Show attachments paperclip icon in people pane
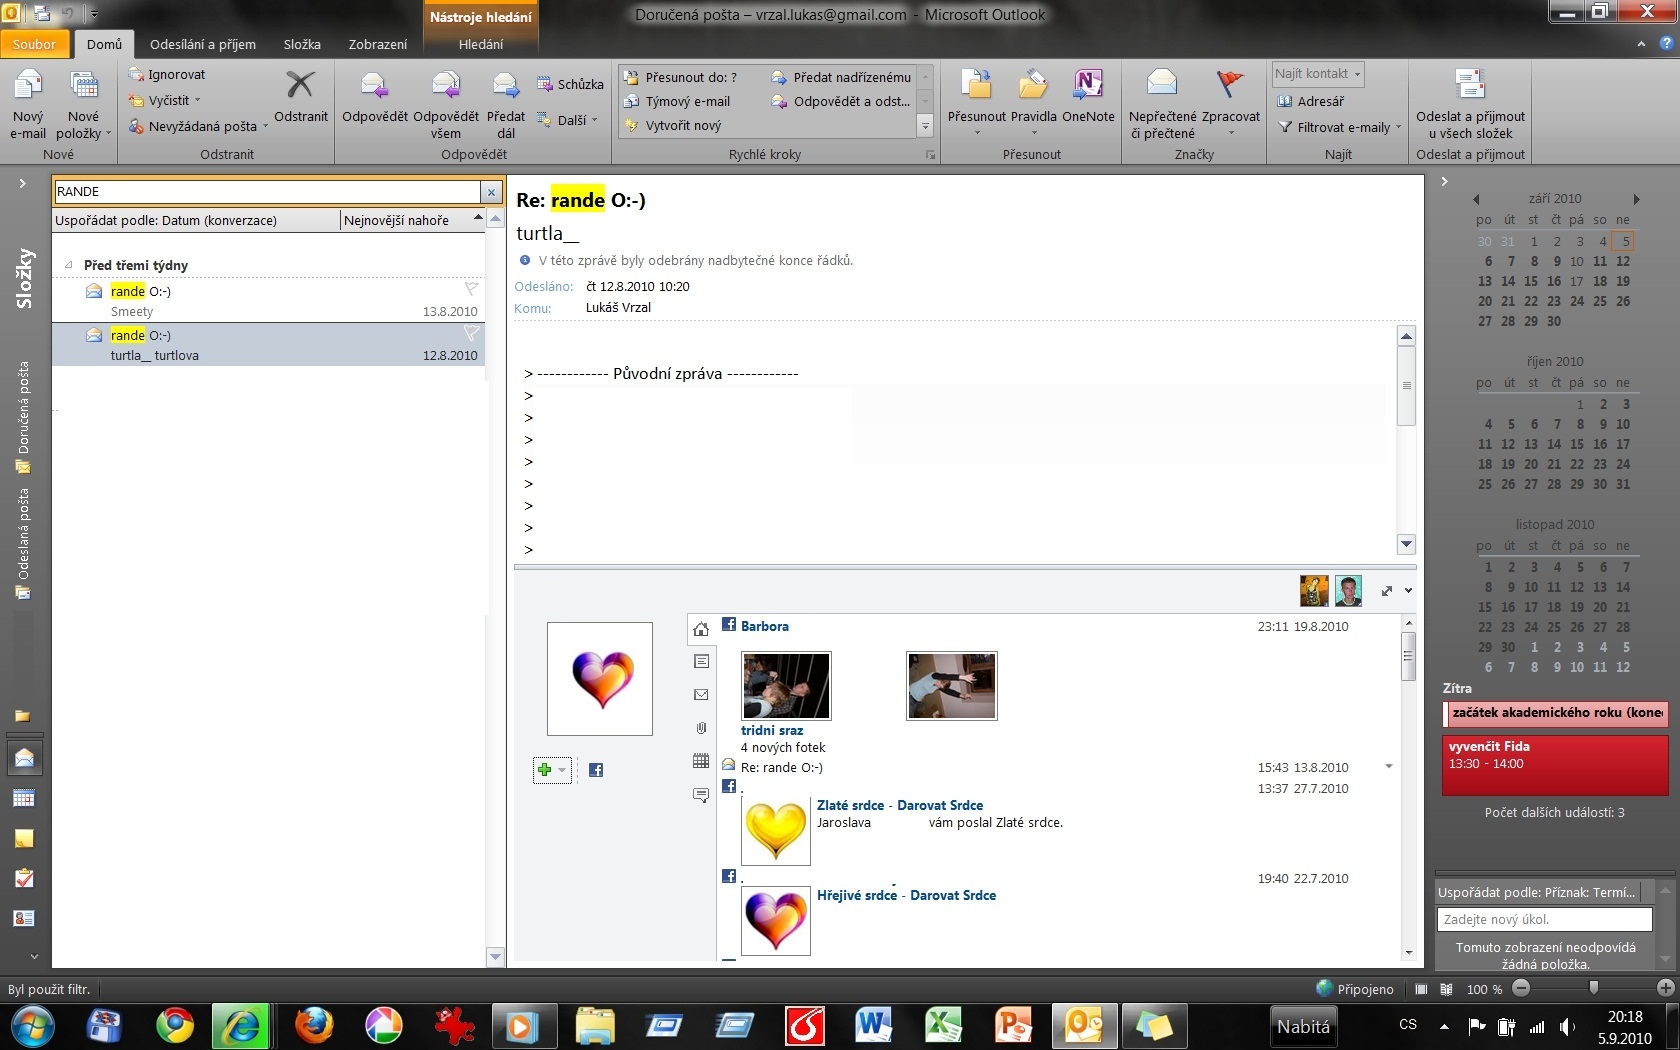Screen dimensions: 1680x1050 pyautogui.click(x=701, y=728)
